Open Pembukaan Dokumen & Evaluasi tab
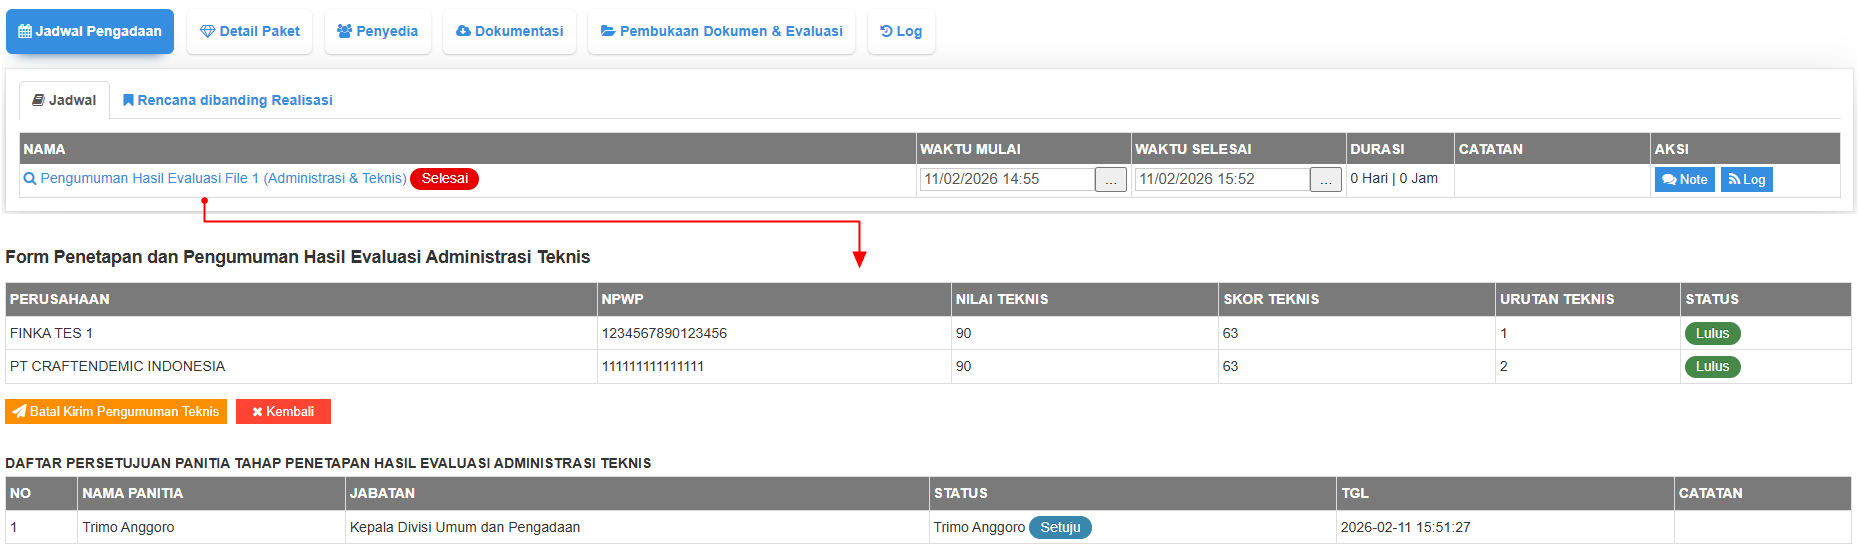The width and height of the screenshot is (1858, 554). tap(722, 31)
